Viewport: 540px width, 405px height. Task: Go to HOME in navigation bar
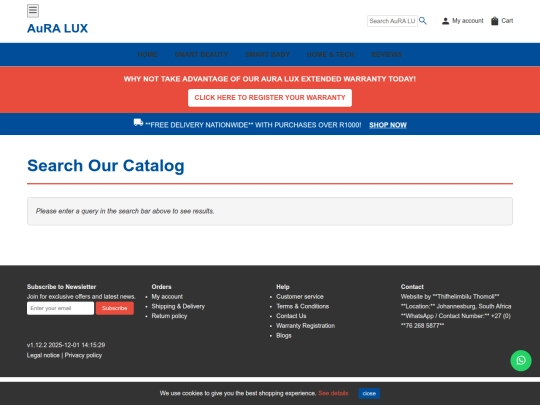(147, 55)
